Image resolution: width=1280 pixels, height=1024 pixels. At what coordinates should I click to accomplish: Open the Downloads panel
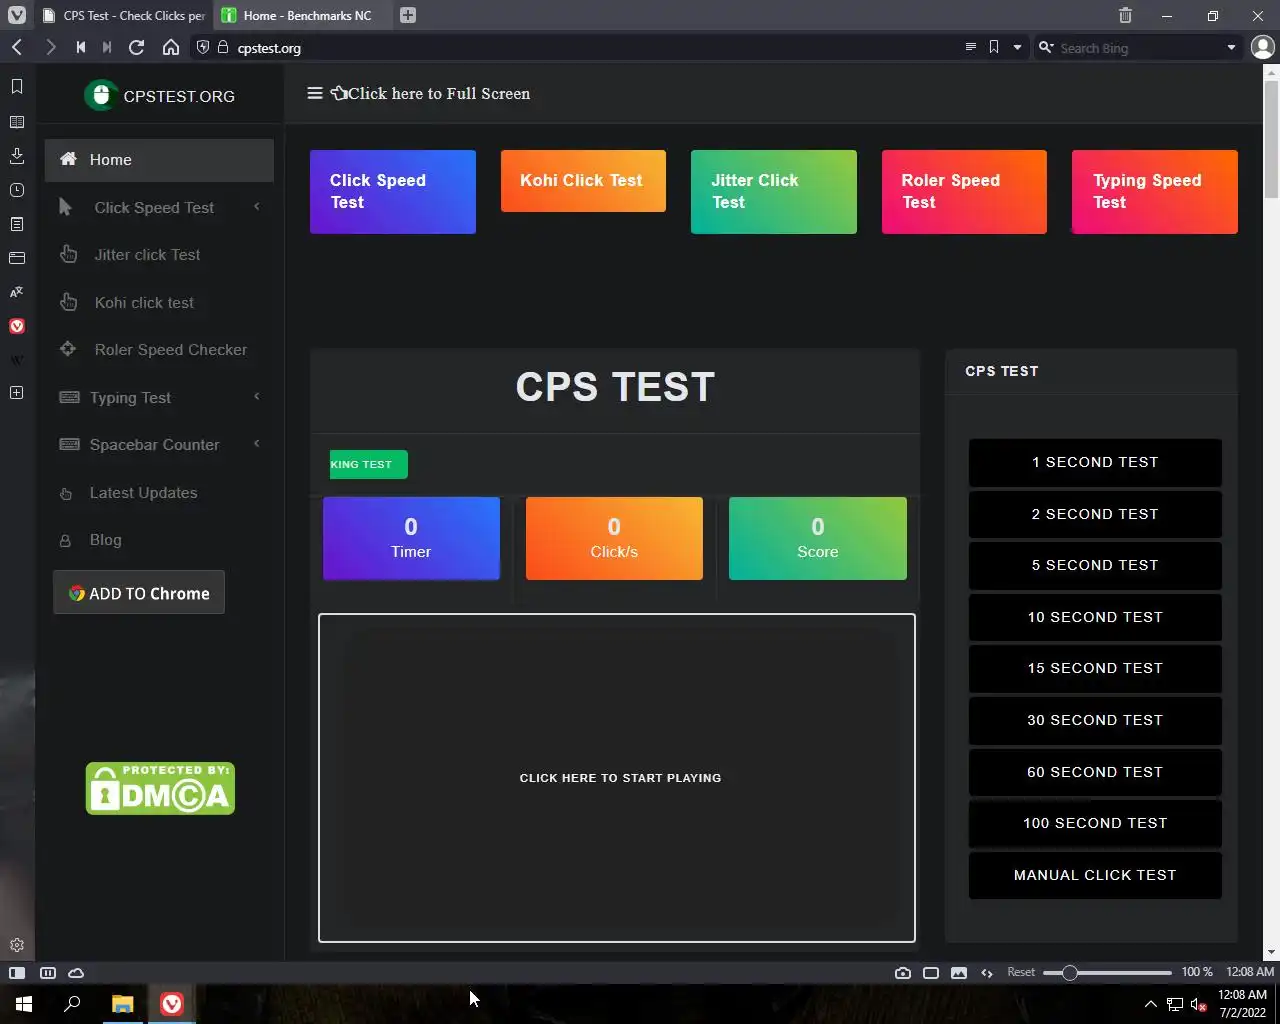[x=17, y=156]
